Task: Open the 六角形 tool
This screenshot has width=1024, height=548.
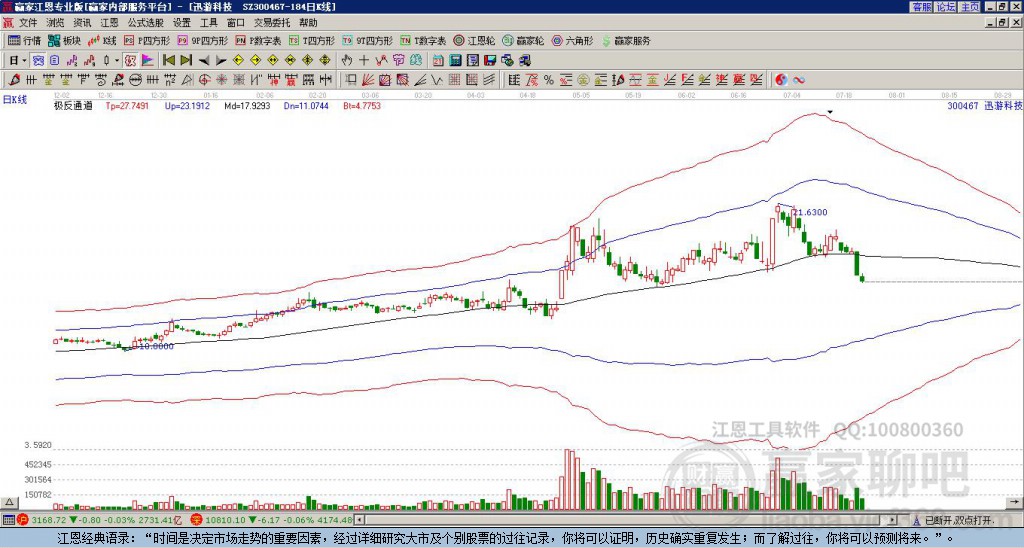Action: coord(572,40)
